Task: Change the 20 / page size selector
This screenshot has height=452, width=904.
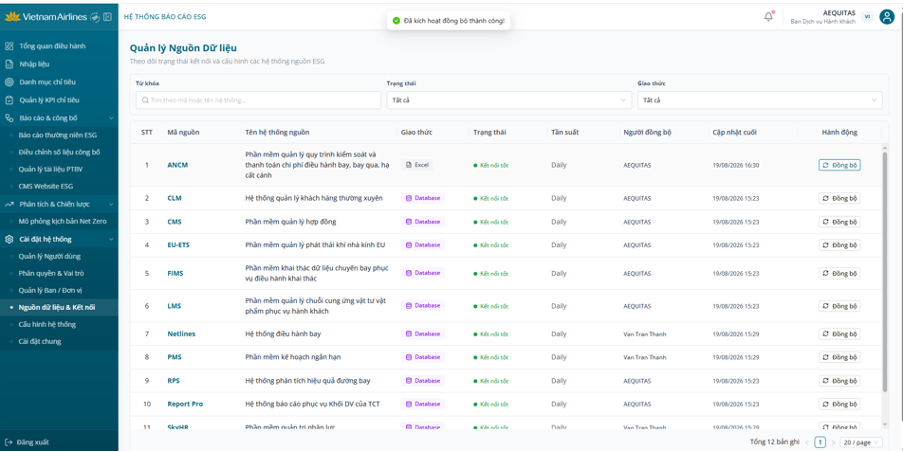Action: (x=861, y=442)
